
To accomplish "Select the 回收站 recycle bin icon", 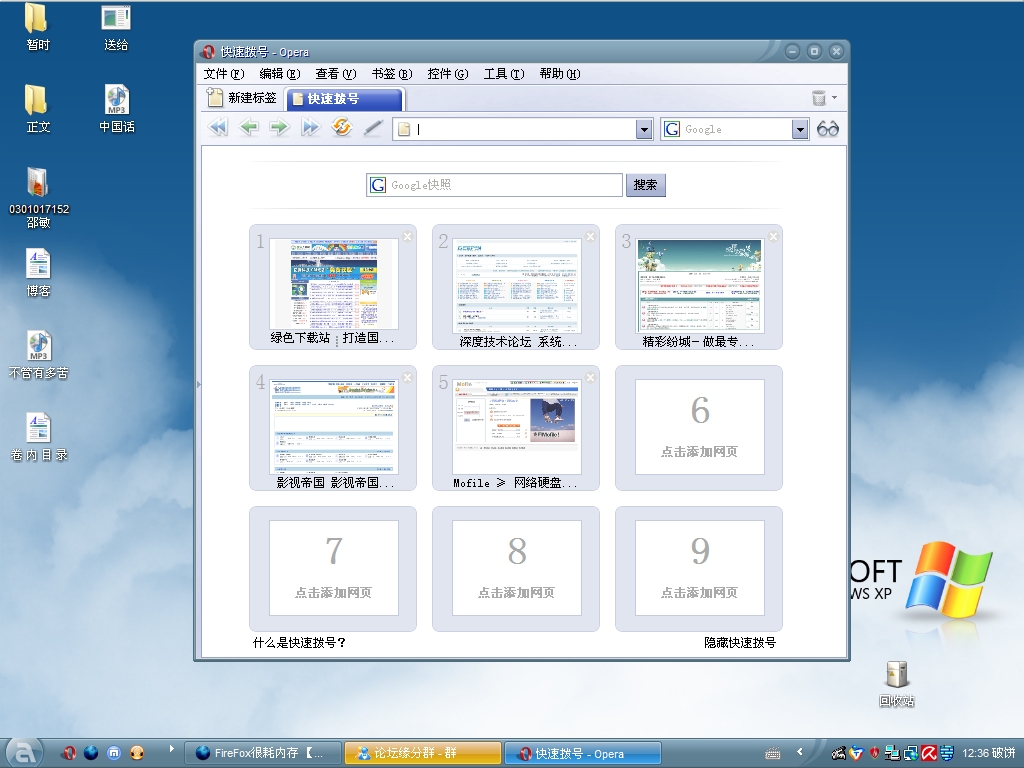I will click(897, 684).
